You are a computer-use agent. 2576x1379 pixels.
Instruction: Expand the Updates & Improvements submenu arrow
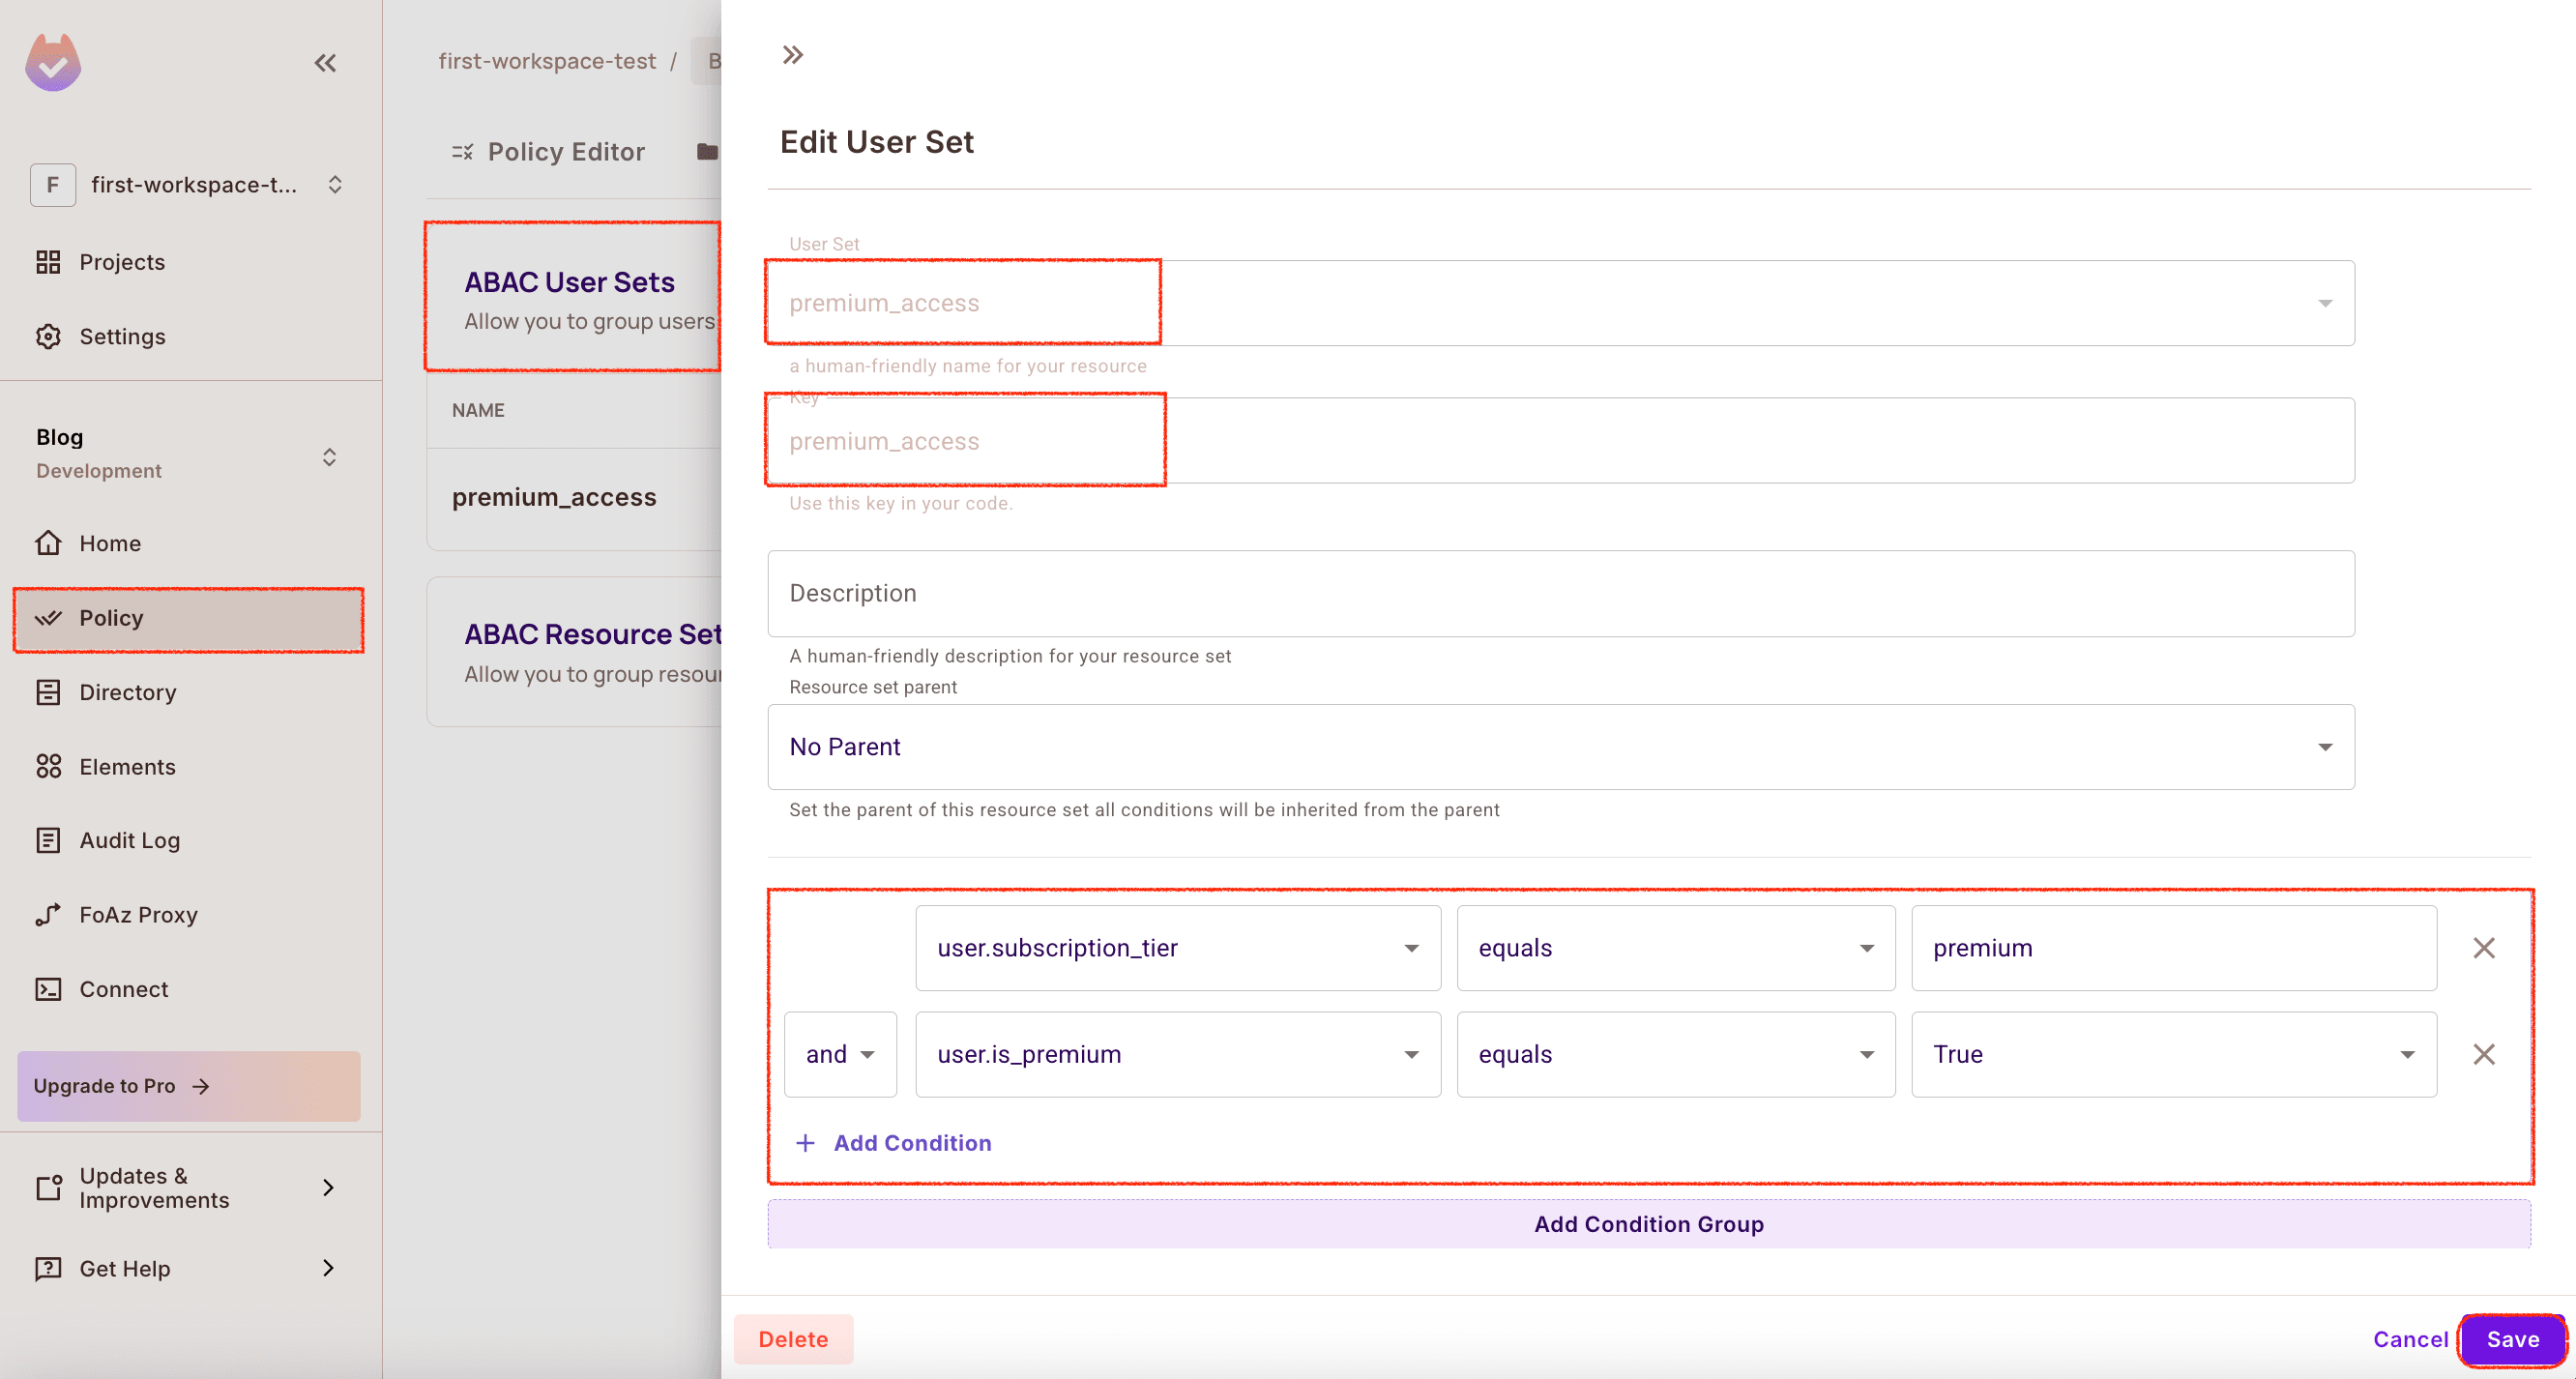point(328,1187)
